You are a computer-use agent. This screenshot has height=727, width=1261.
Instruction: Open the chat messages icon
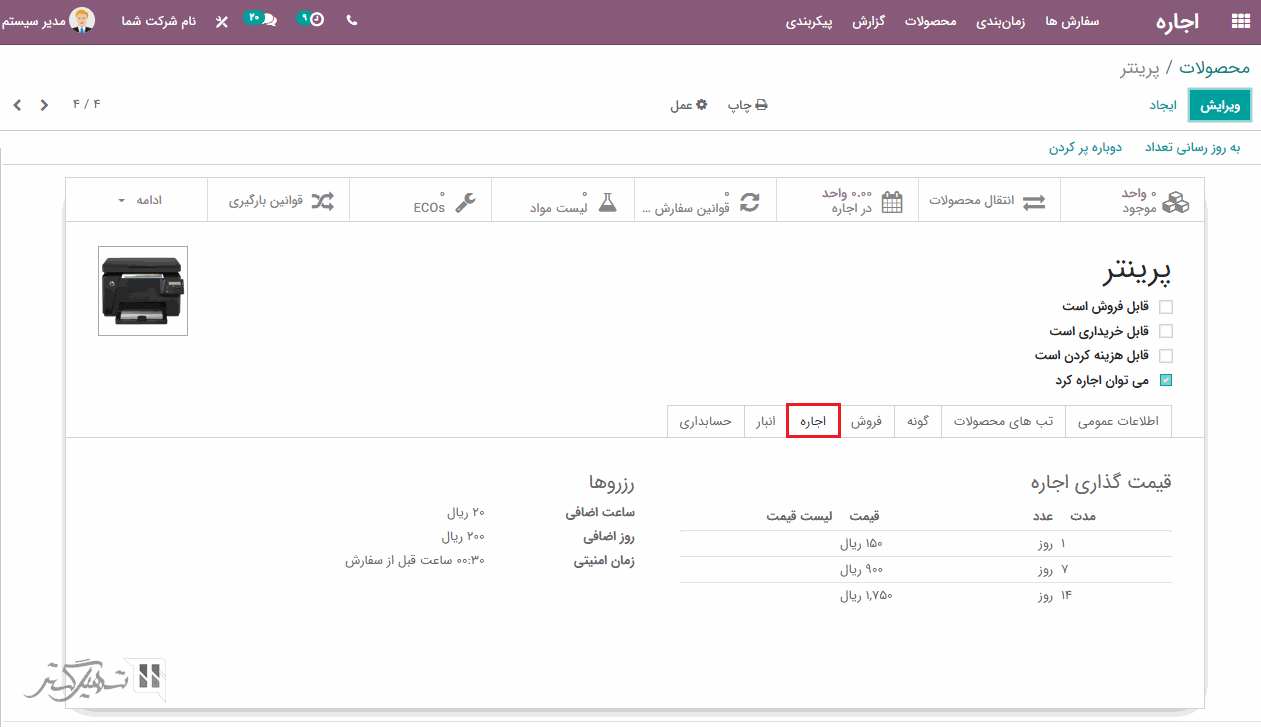pyautogui.click(x=264, y=20)
